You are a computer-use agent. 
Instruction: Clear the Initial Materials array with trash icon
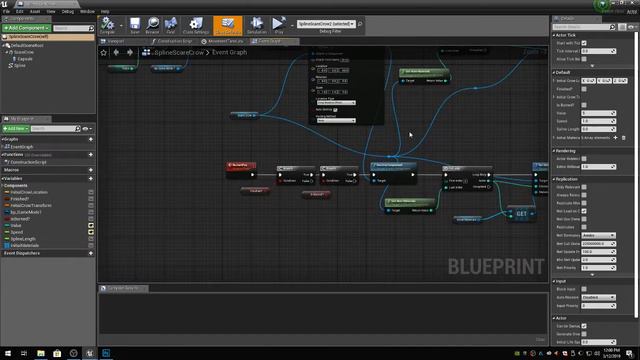click(624, 138)
